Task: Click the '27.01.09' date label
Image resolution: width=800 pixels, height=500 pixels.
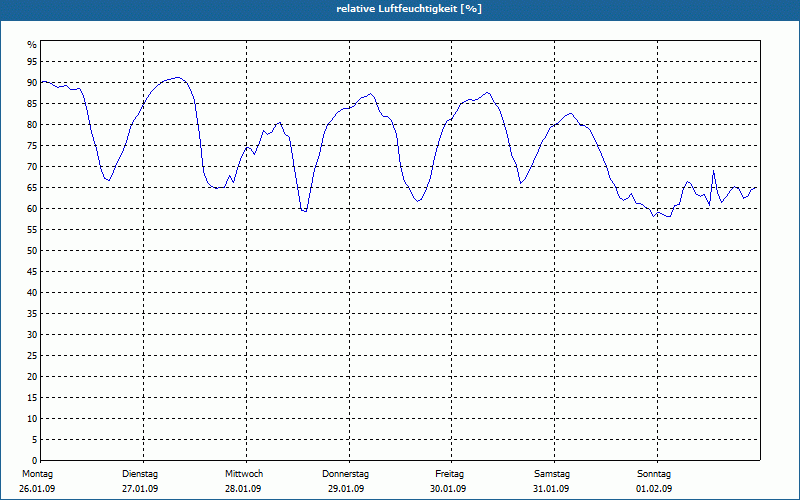Action: pyautogui.click(x=140, y=489)
